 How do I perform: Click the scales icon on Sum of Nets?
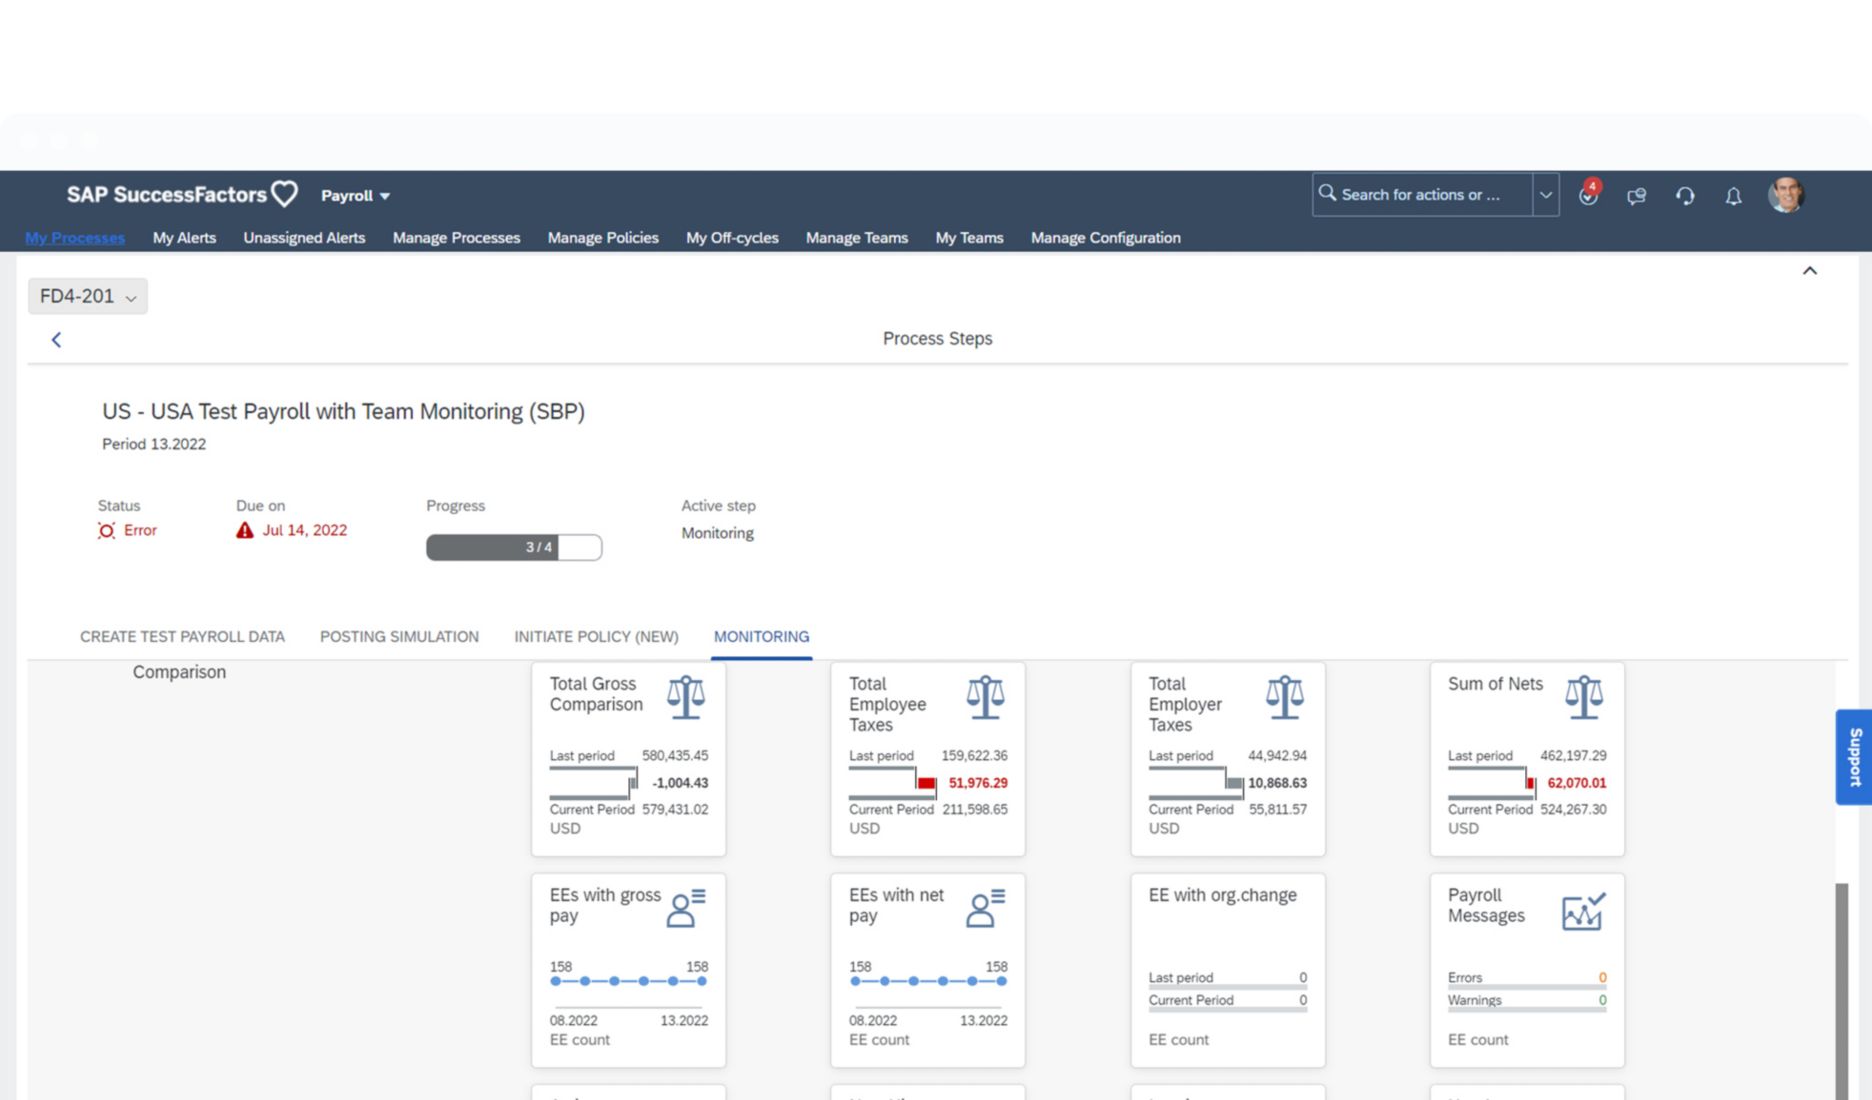[1584, 697]
